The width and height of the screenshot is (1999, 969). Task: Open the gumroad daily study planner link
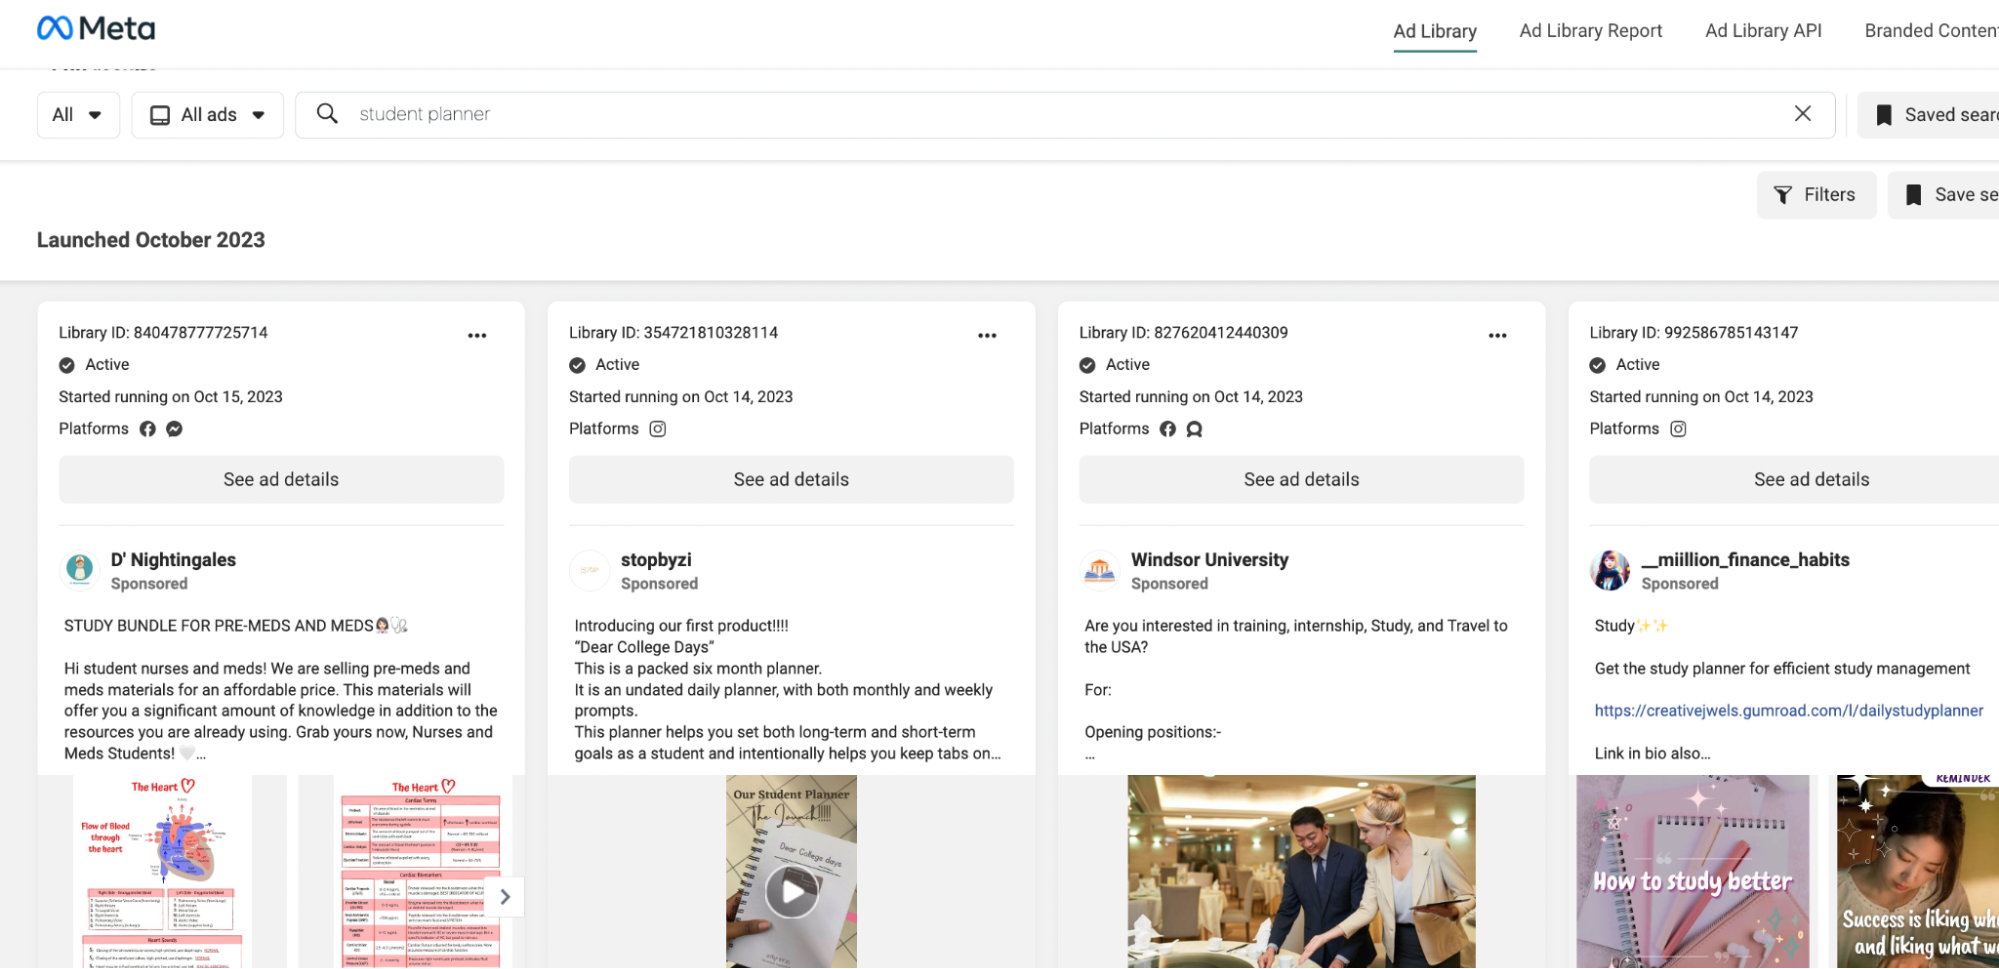pyautogui.click(x=1788, y=711)
